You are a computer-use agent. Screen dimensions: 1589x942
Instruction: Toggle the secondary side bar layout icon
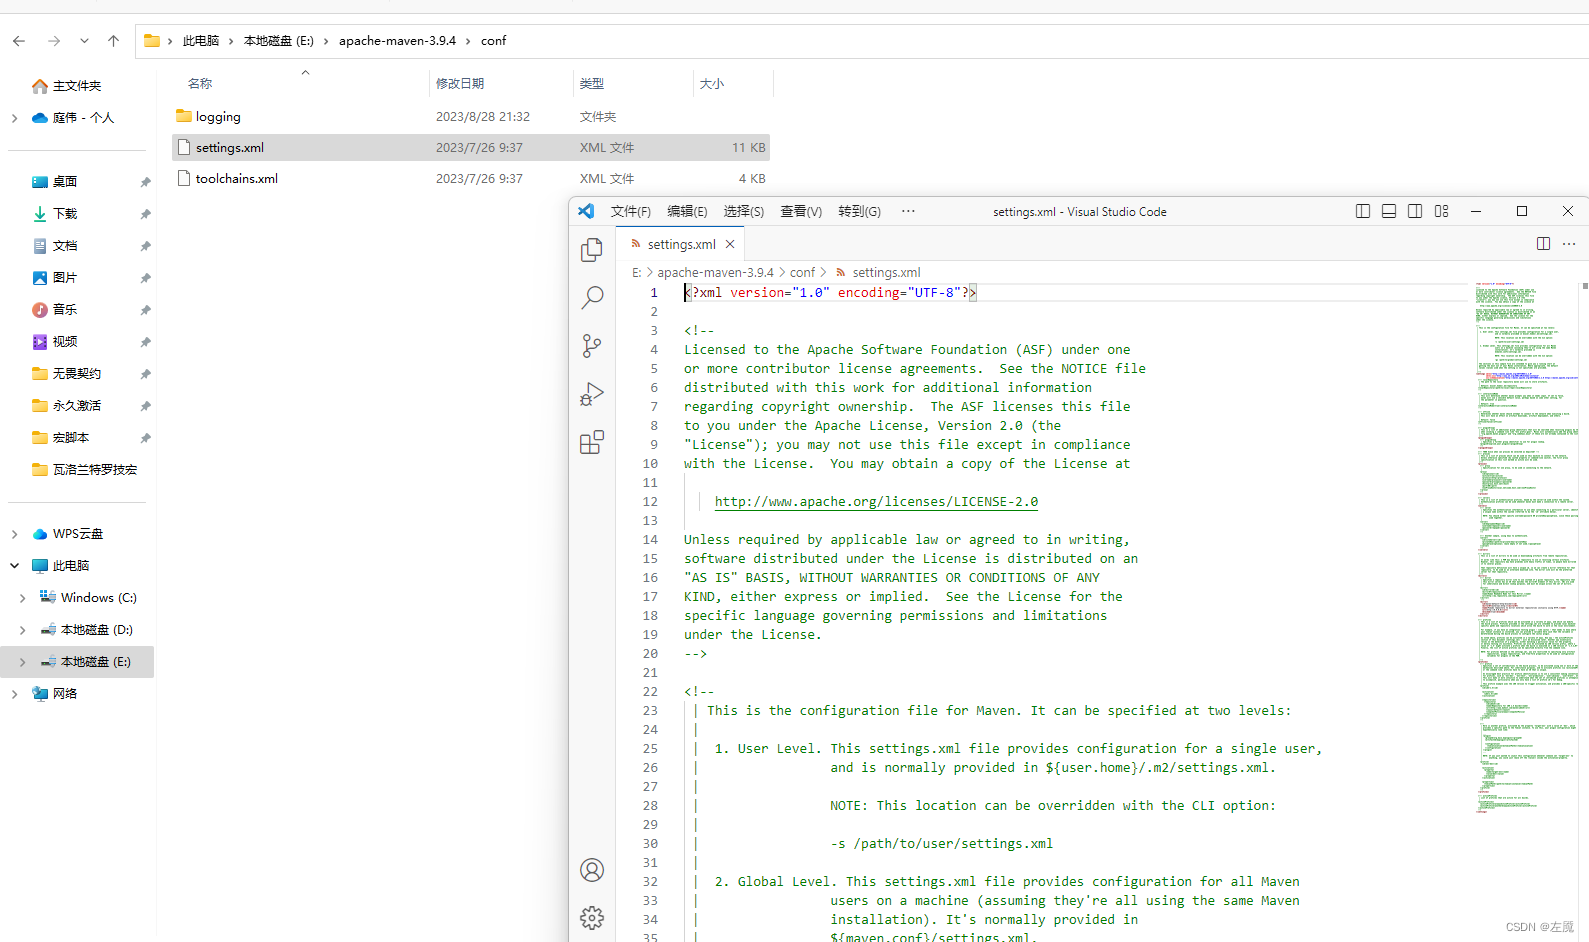1415,211
